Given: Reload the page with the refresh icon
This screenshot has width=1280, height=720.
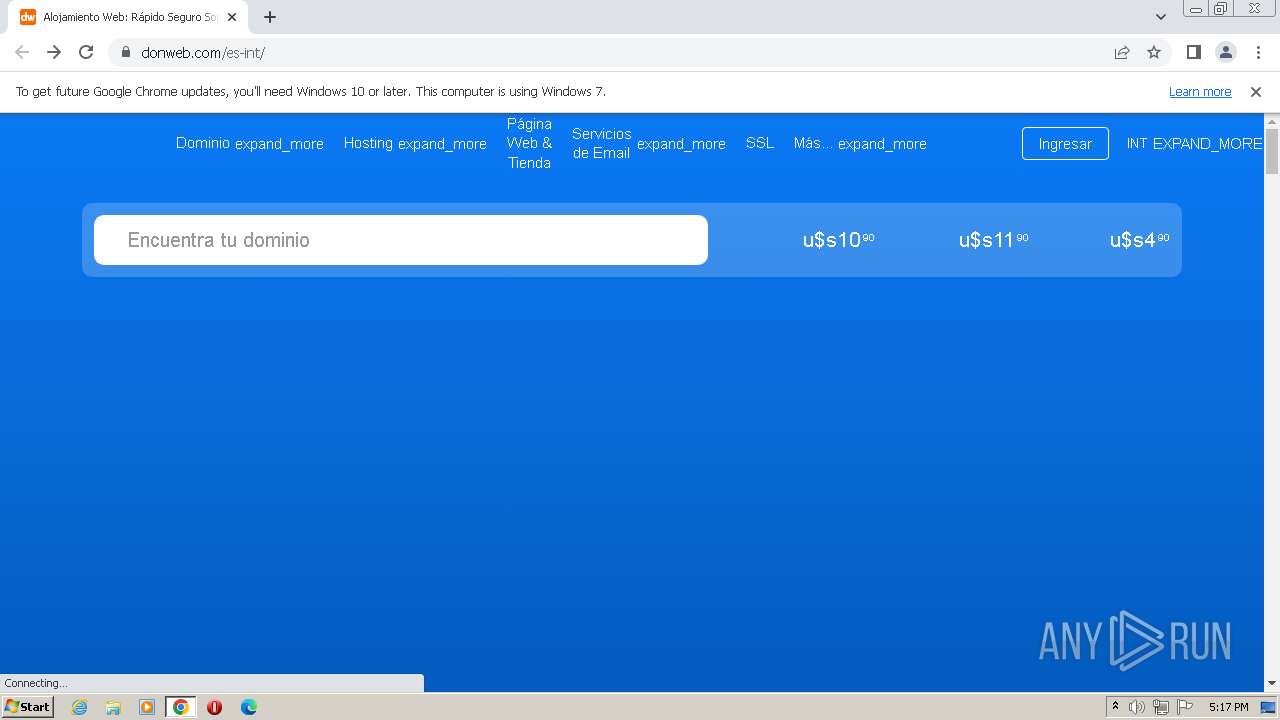Looking at the screenshot, I should (x=86, y=52).
